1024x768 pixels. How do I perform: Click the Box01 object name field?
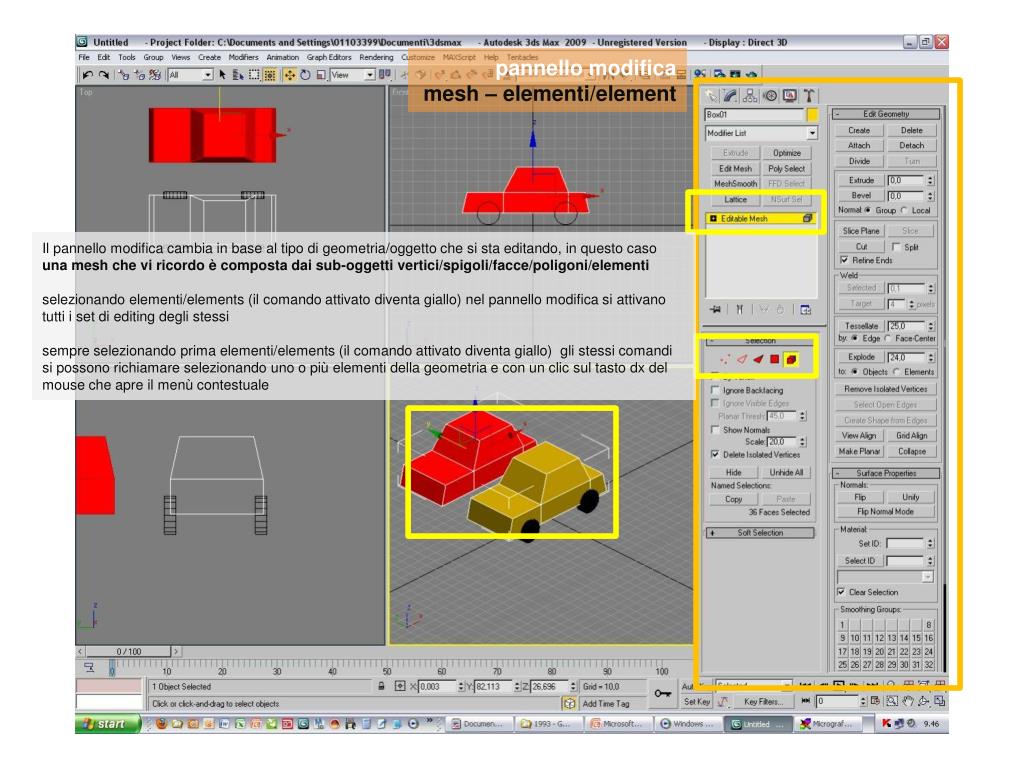(754, 115)
